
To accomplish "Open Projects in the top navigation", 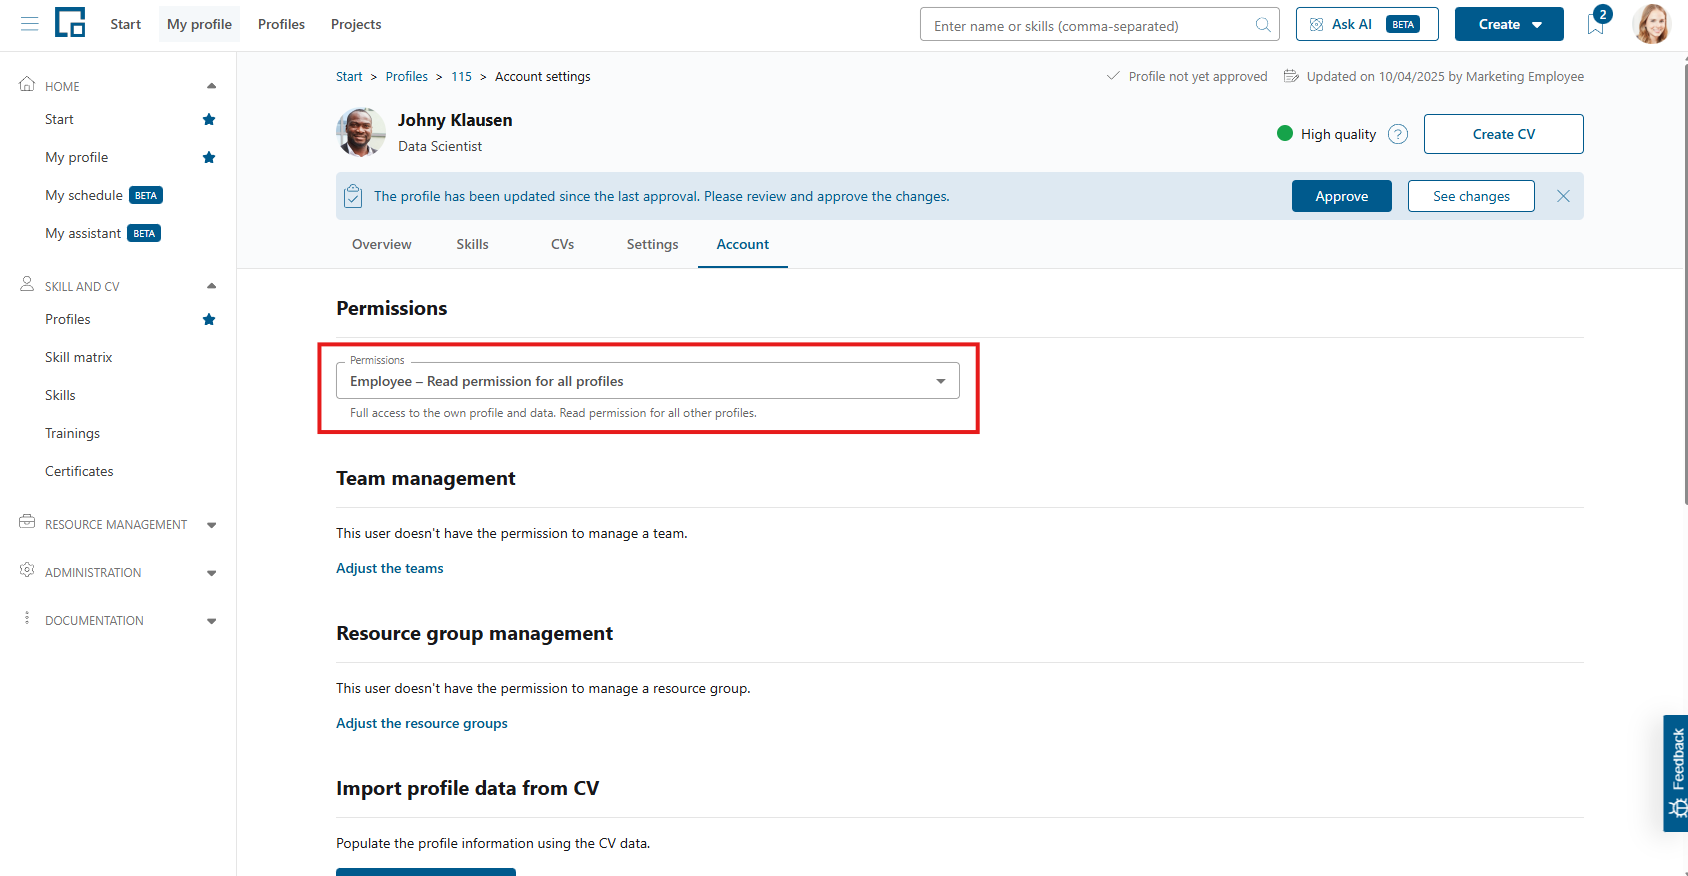I will pyautogui.click(x=356, y=24).
